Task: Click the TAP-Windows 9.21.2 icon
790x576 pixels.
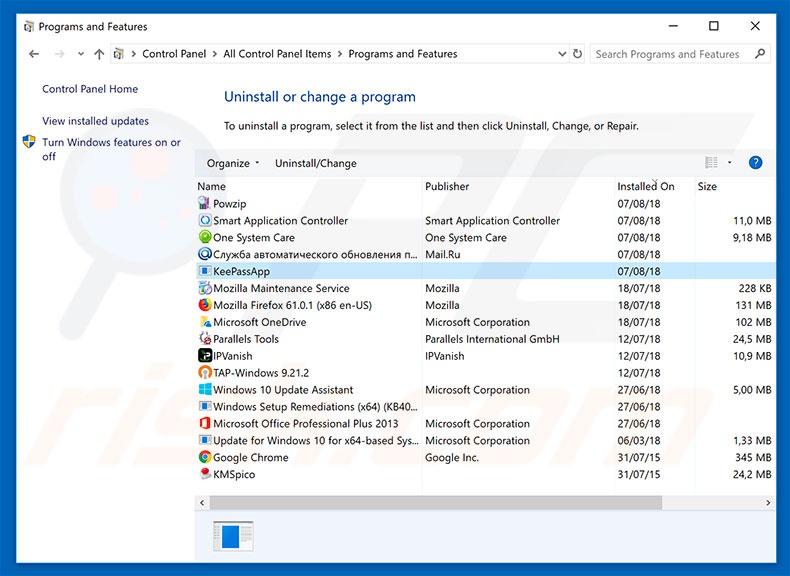Action: coord(205,372)
